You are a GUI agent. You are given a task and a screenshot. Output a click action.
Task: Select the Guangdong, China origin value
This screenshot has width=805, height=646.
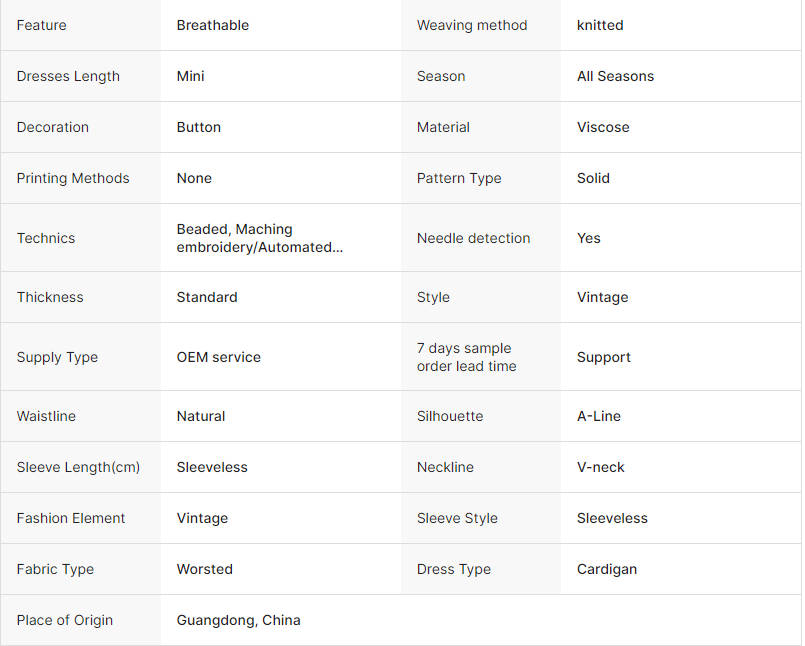point(239,620)
